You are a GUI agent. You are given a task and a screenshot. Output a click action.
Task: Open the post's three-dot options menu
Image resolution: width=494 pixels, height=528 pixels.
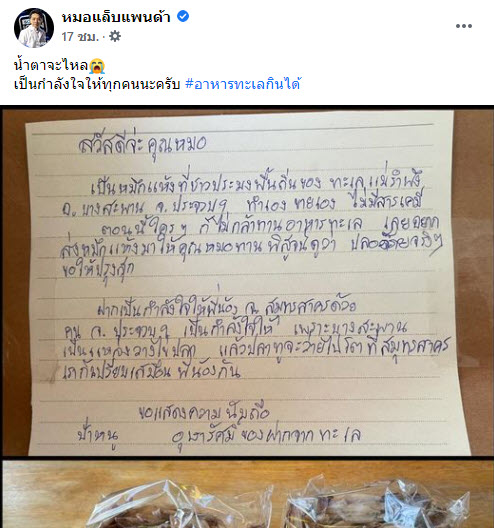[x=463, y=26]
